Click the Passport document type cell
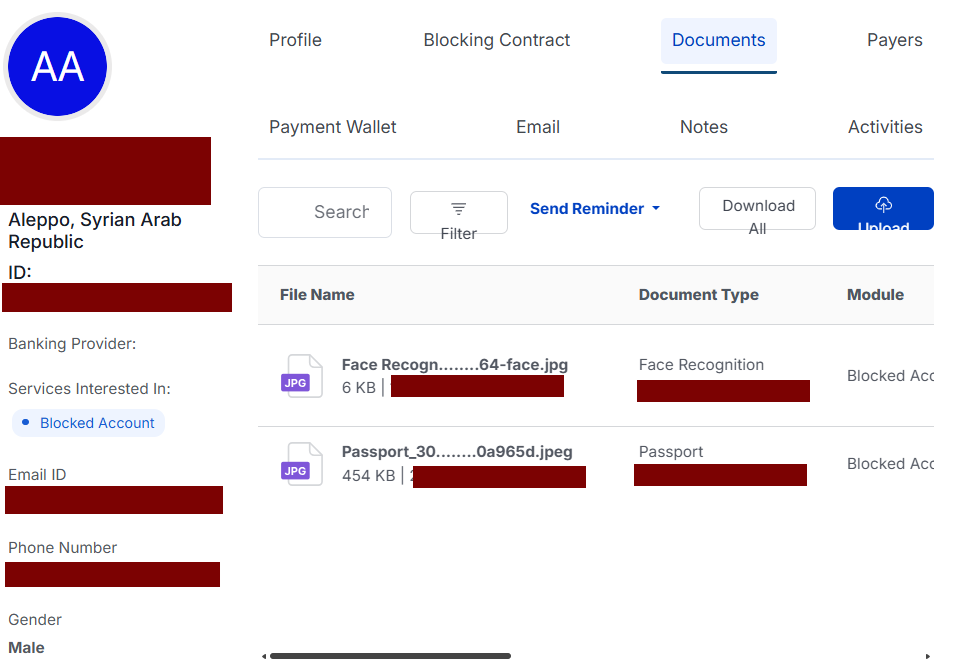956x666 pixels. pyautogui.click(x=671, y=452)
